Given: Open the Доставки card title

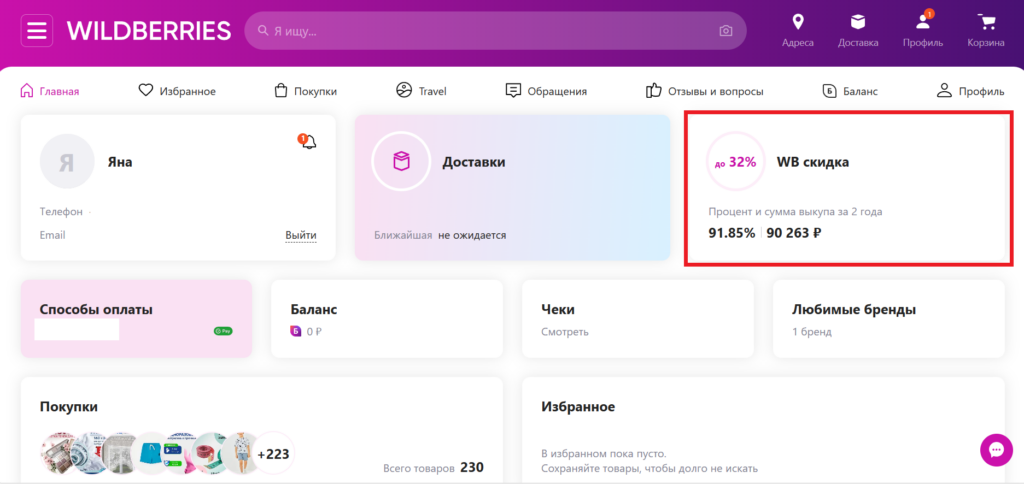Looking at the screenshot, I should click(473, 162).
